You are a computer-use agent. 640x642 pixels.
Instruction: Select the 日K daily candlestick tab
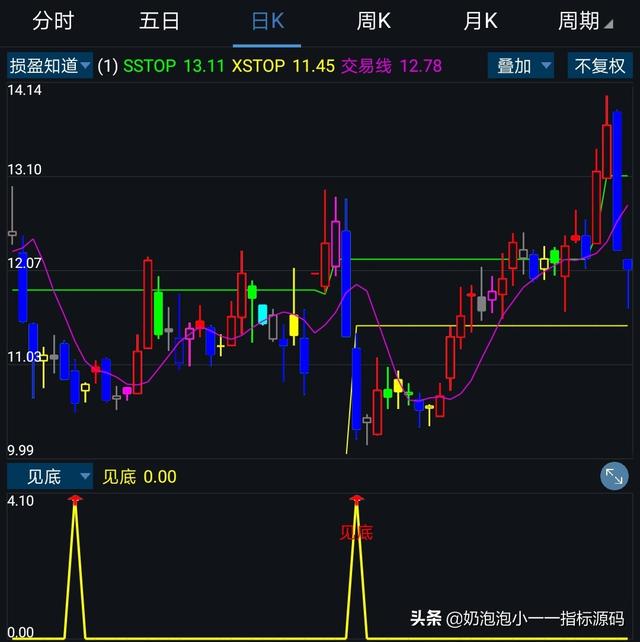(x=267, y=21)
